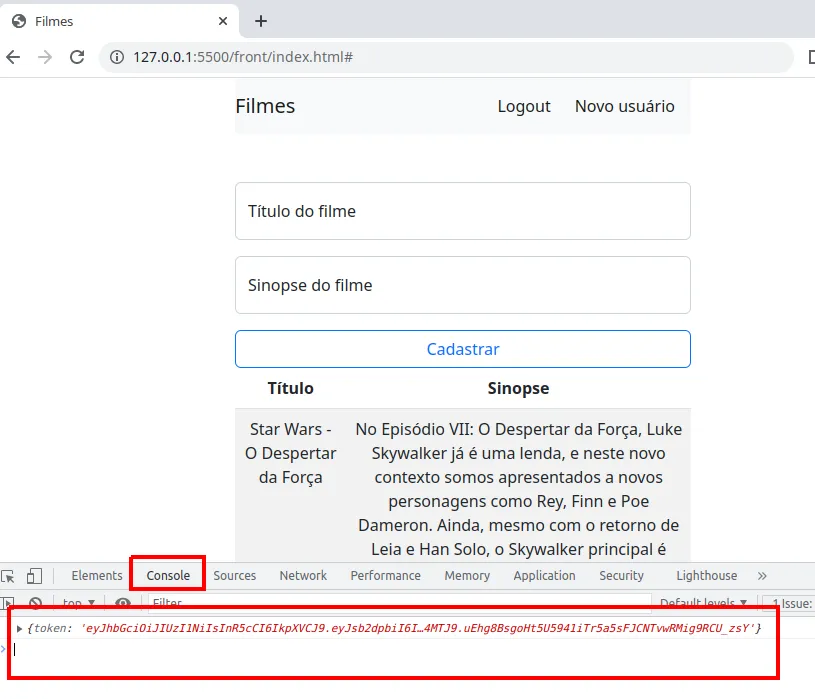
Task: Expand the token object in console
Action: tap(19, 629)
